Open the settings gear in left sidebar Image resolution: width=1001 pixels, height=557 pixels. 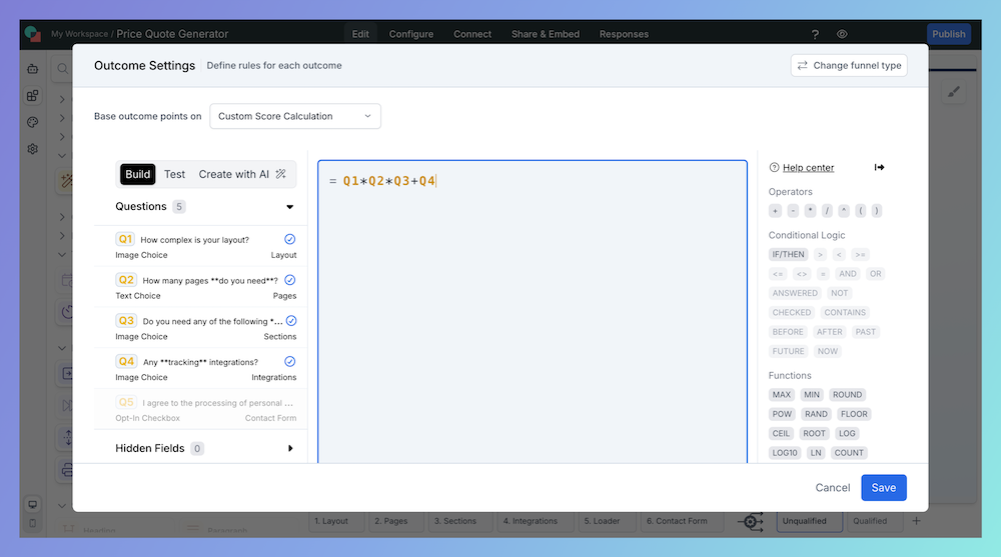click(x=33, y=149)
